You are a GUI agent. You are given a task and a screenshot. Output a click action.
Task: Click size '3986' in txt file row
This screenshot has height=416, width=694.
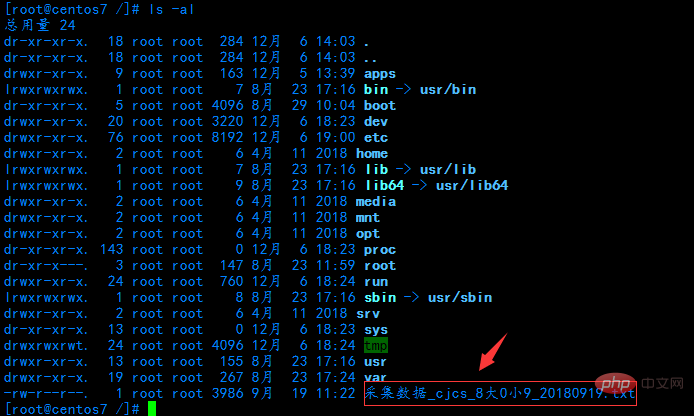coord(227,393)
